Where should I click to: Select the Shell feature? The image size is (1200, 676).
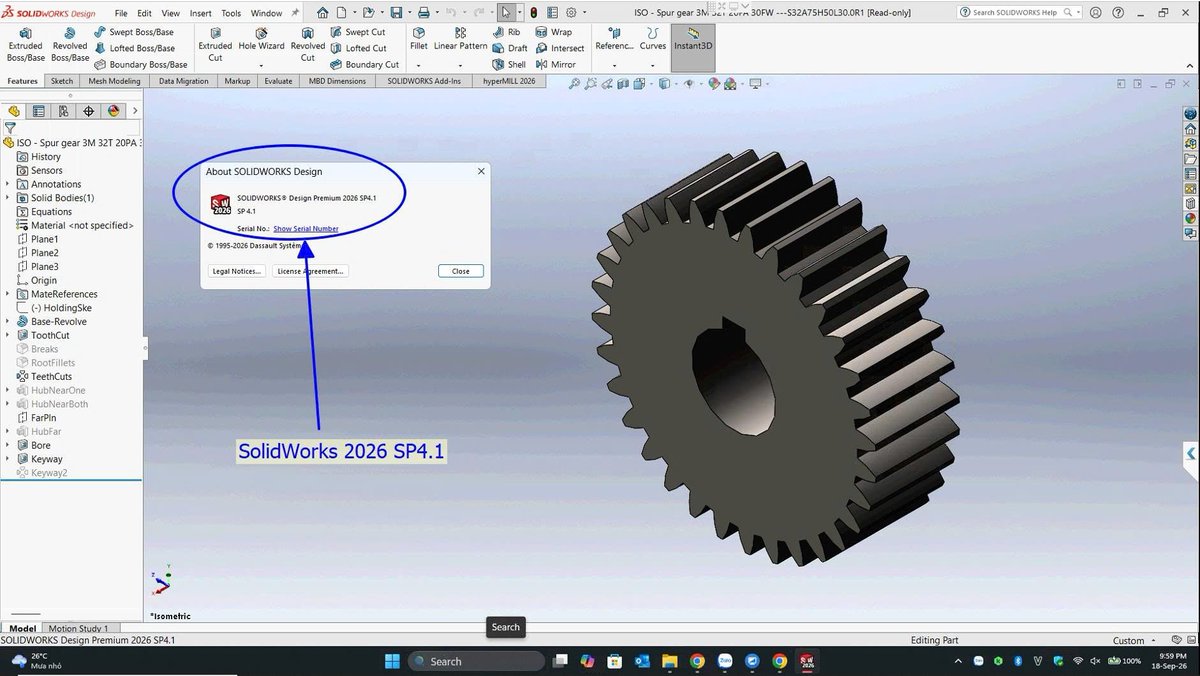[x=509, y=64]
